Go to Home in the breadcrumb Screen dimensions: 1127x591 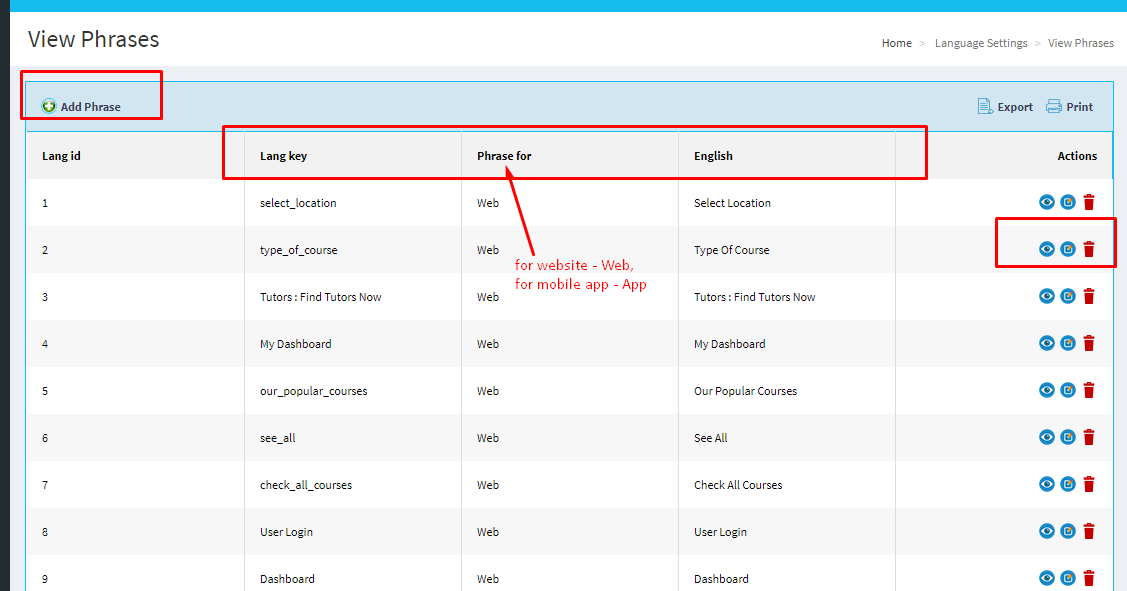click(896, 43)
